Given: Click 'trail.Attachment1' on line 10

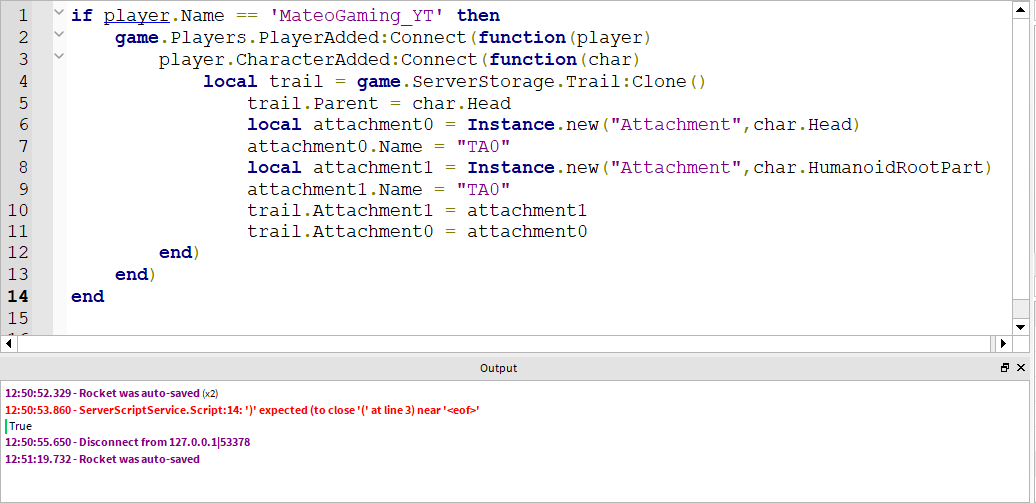Looking at the screenshot, I should coord(340,211).
